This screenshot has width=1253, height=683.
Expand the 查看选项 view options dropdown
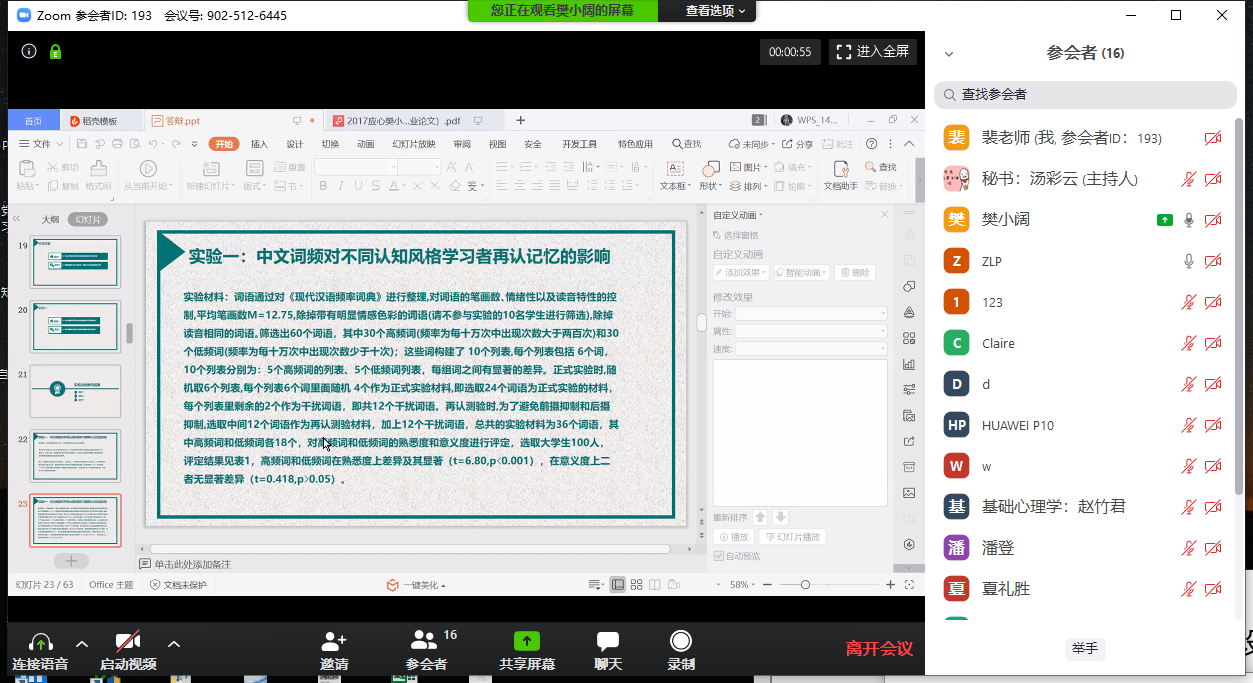[715, 11]
